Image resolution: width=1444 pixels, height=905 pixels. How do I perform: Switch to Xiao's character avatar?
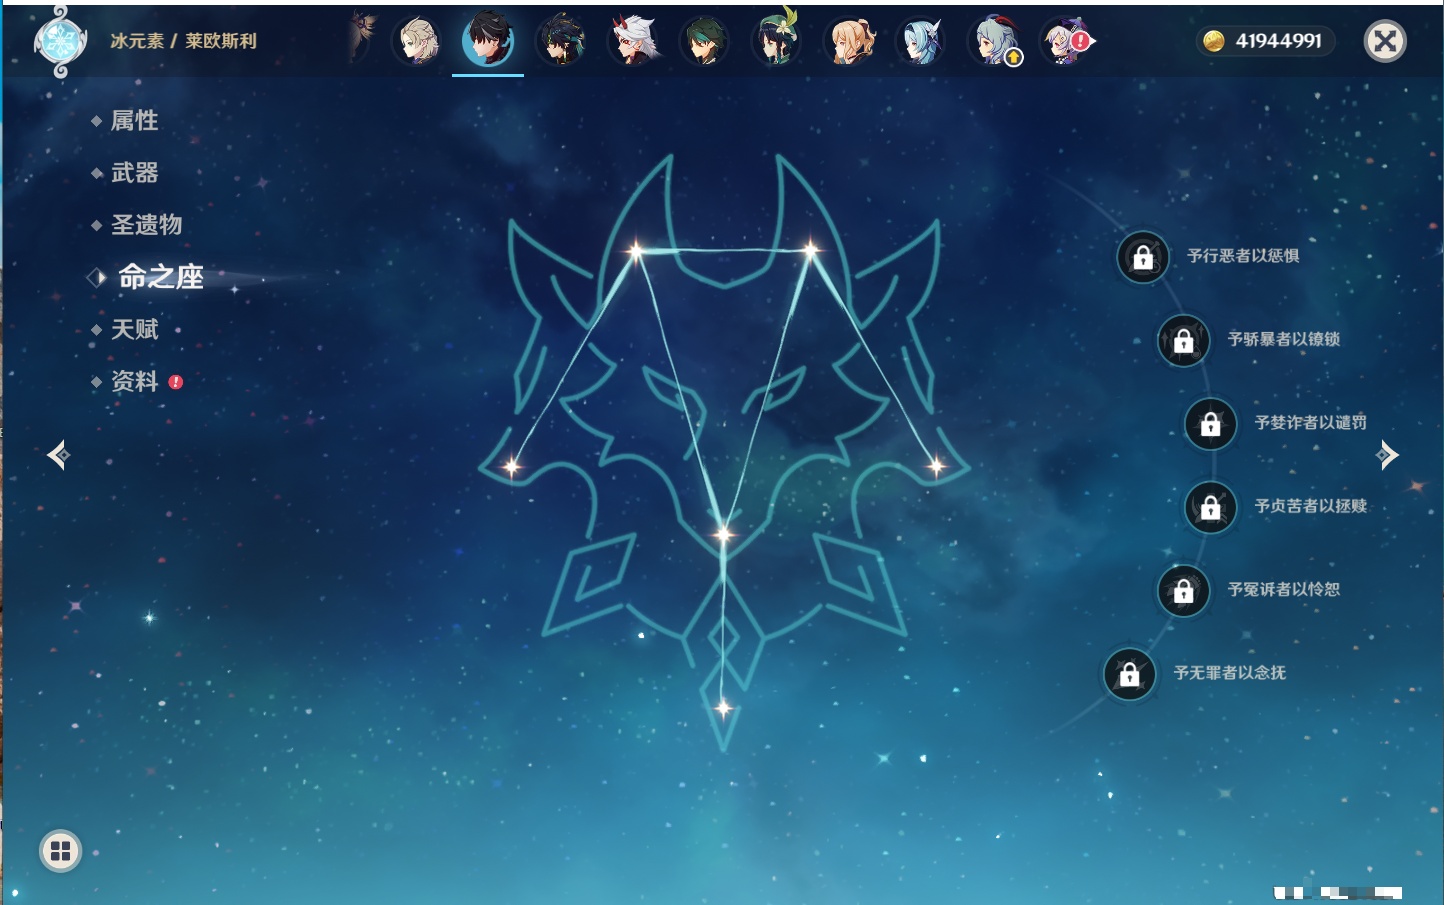(561, 41)
